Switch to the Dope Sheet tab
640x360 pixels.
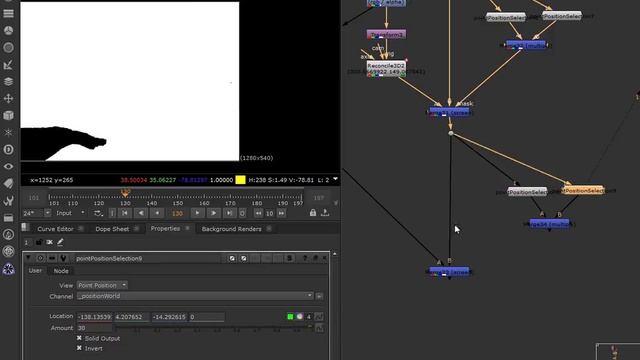pyautogui.click(x=112, y=229)
